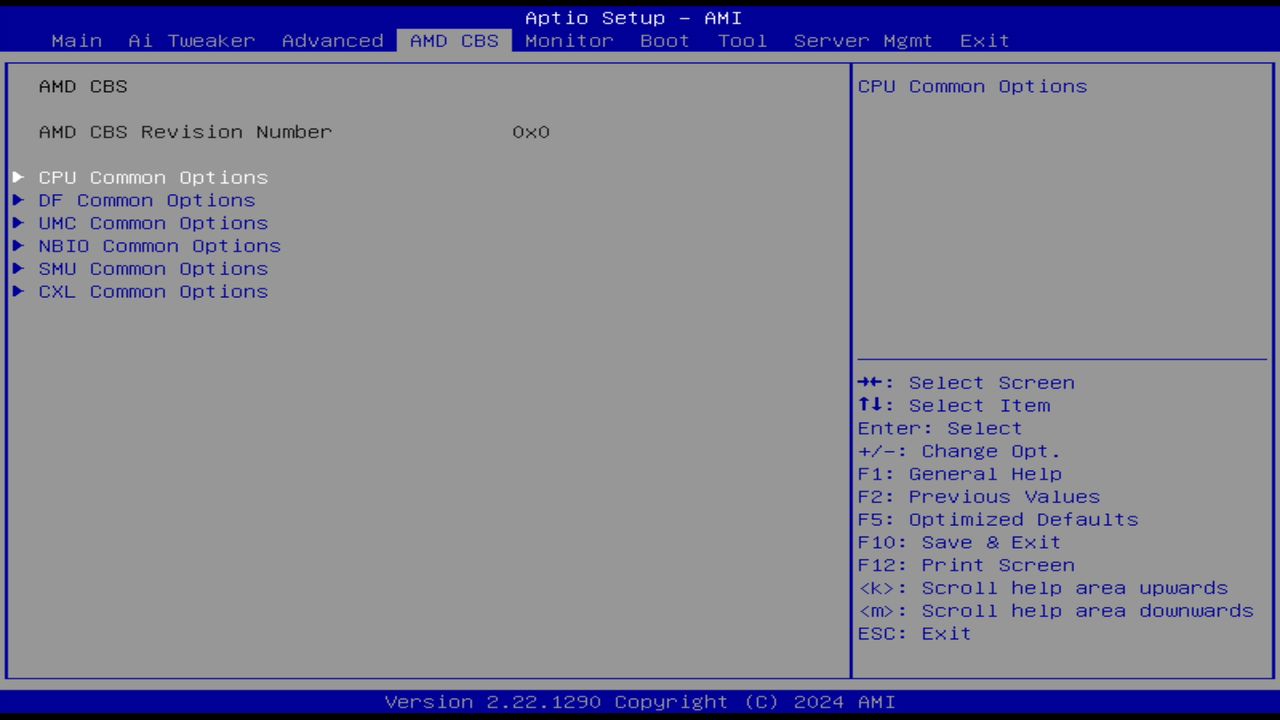Open NBIO Common Options submenu
1280x720 pixels.
click(160, 246)
